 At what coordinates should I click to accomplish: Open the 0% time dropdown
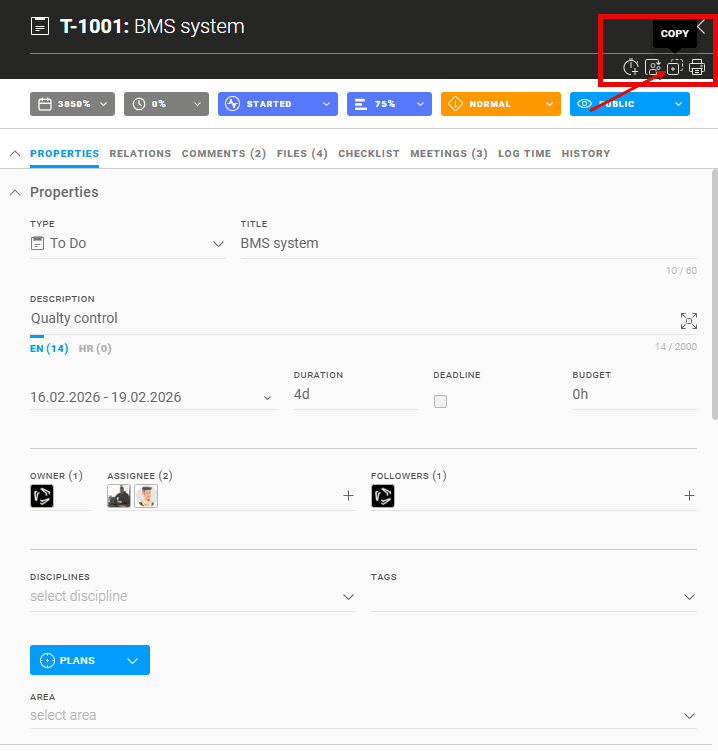point(166,104)
